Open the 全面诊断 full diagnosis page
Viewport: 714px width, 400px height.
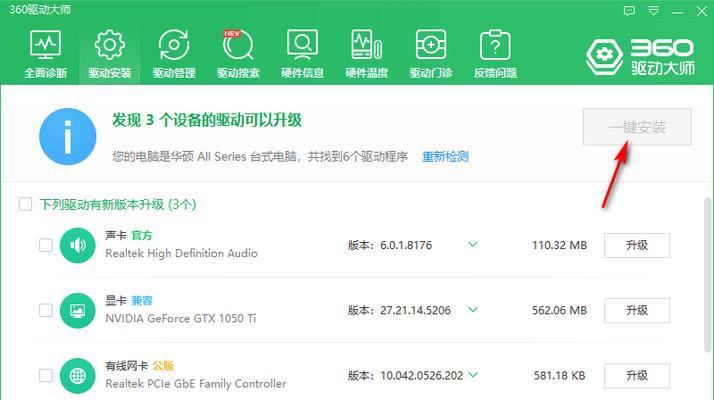[46, 55]
